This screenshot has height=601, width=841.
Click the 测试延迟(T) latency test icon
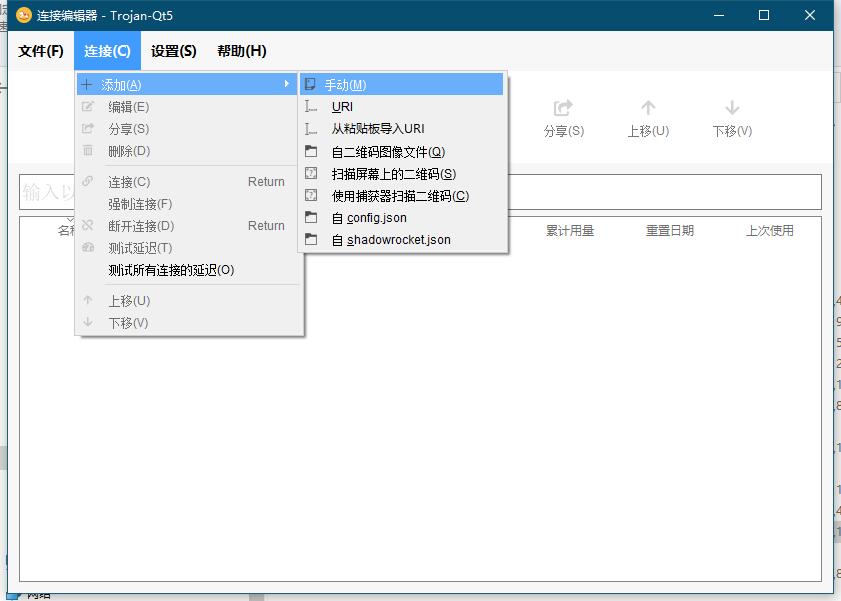[89, 247]
